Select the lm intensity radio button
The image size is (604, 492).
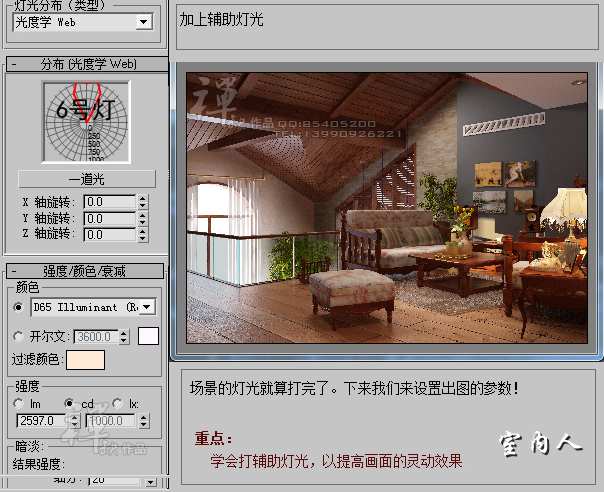click(x=18, y=403)
